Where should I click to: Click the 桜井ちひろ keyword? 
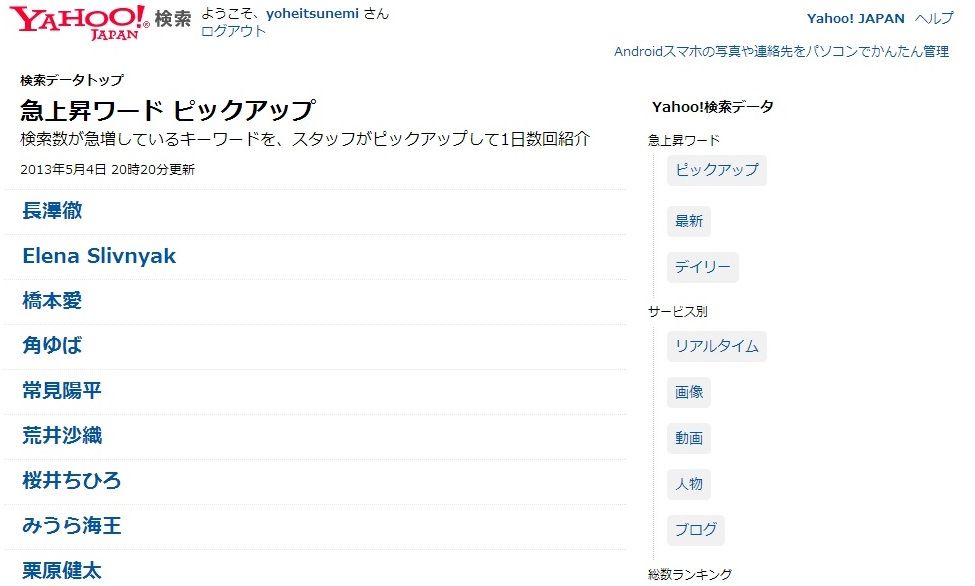point(72,481)
